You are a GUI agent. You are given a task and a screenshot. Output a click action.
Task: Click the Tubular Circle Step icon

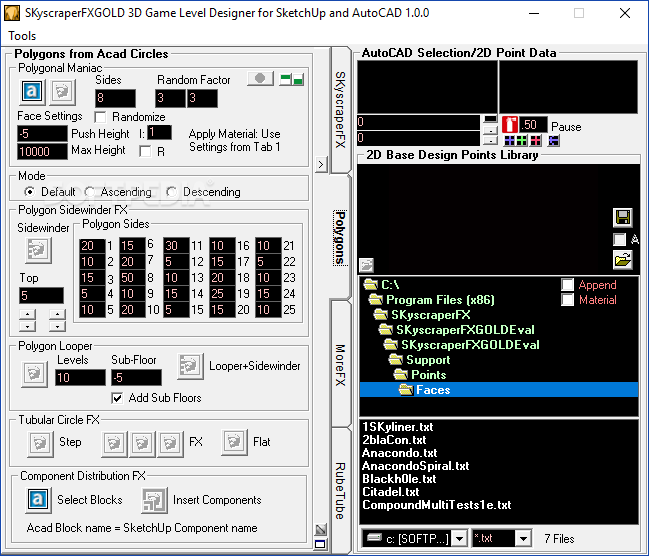(x=40, y=443)
